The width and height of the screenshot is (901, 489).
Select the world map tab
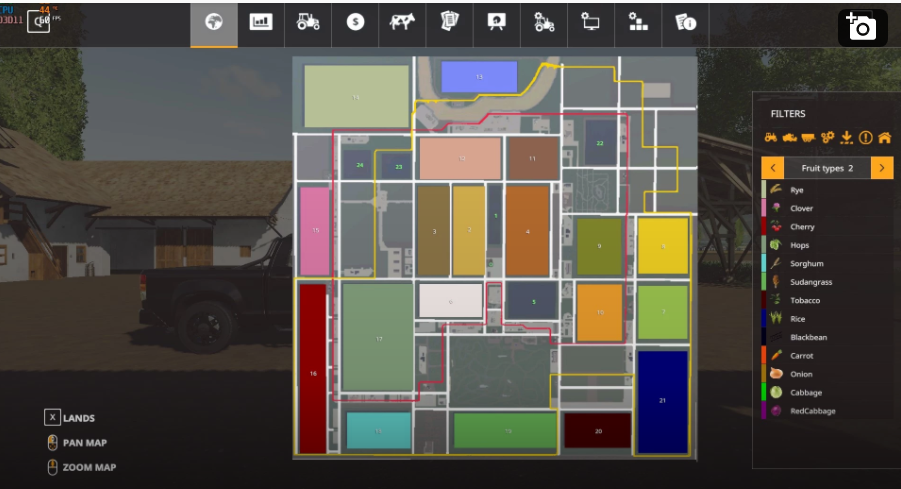(214, 22)
